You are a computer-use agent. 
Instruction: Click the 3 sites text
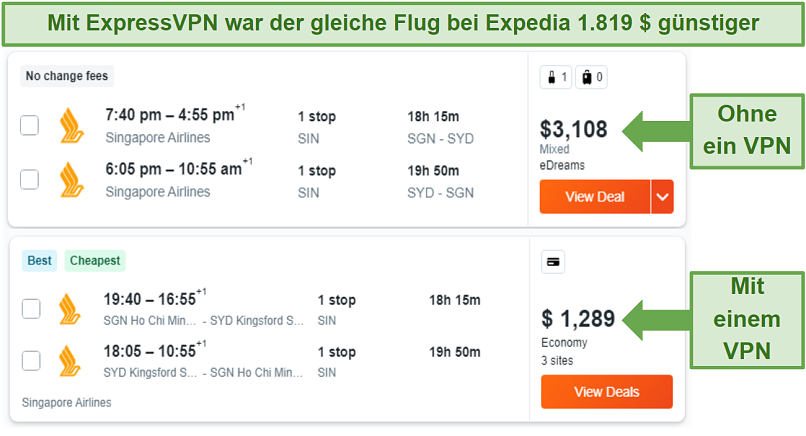[x=557, y=360]
